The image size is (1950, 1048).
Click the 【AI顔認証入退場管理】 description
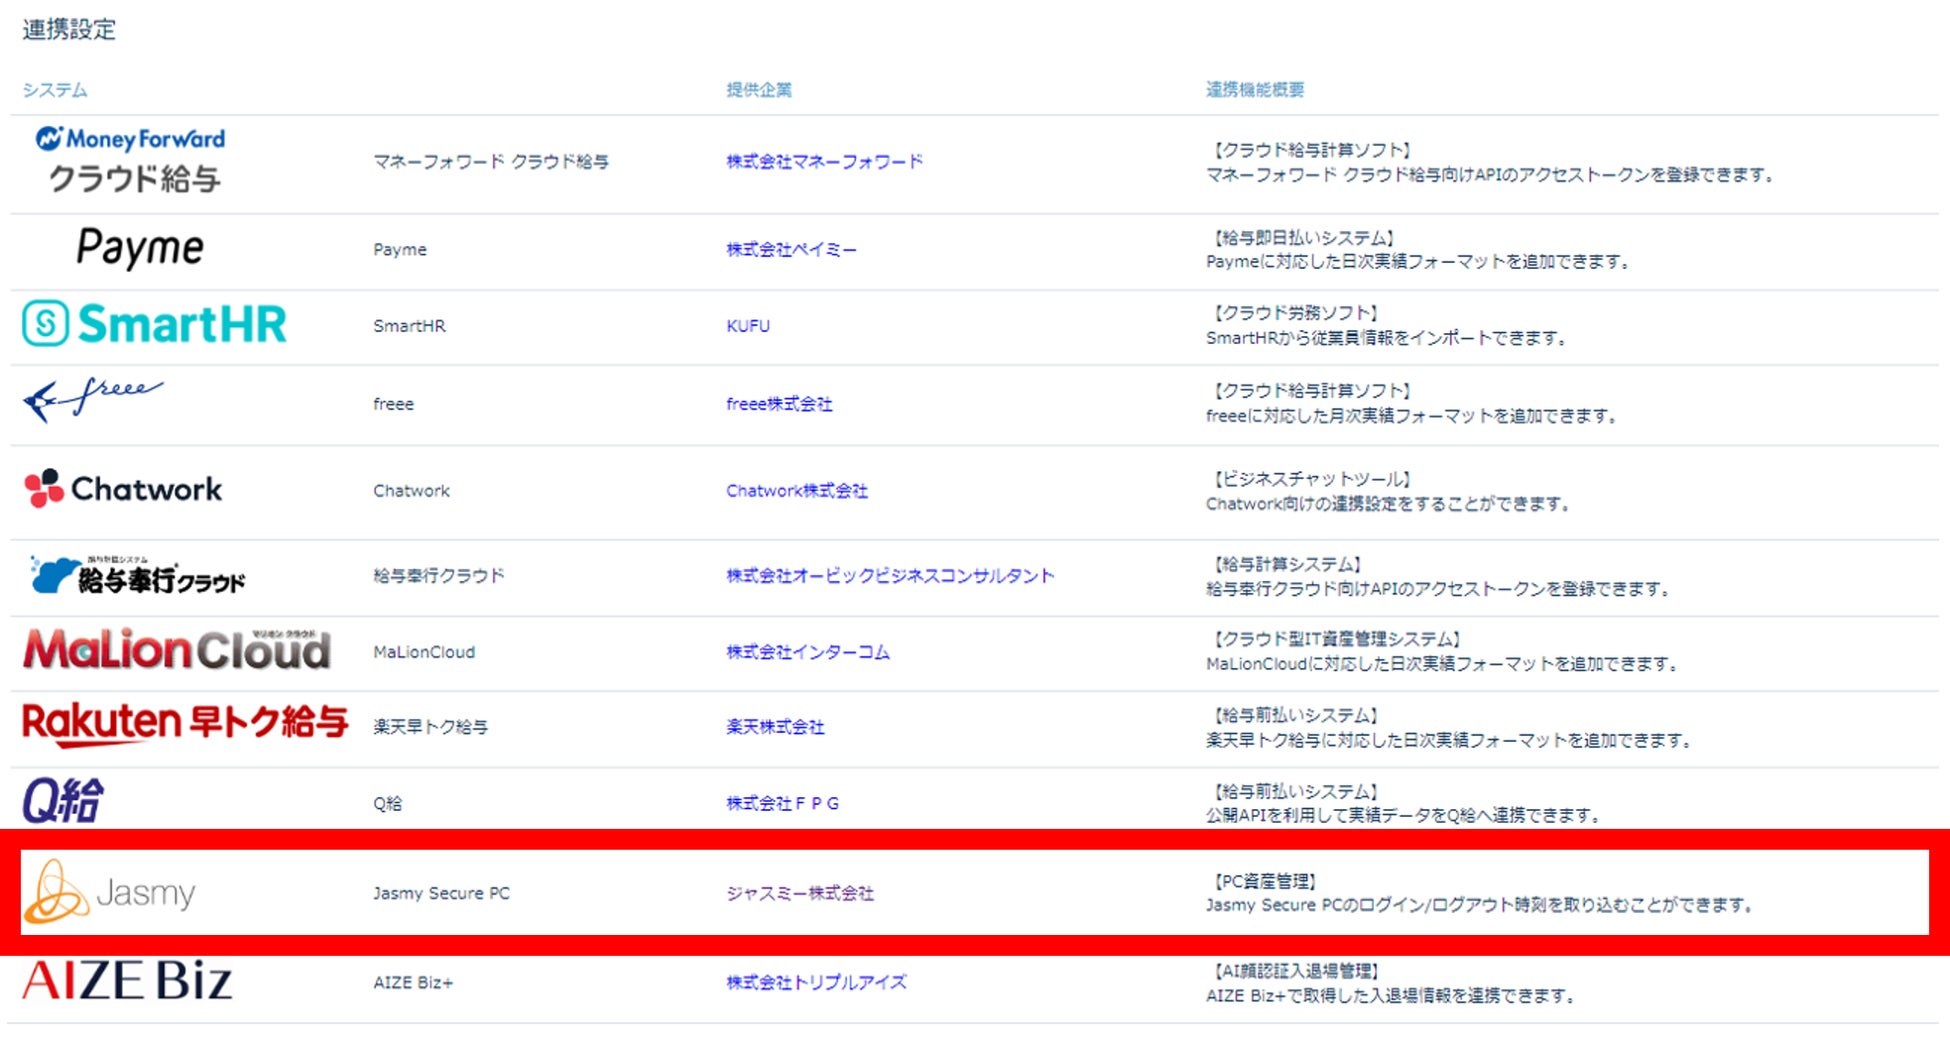tap(1297, 971)
